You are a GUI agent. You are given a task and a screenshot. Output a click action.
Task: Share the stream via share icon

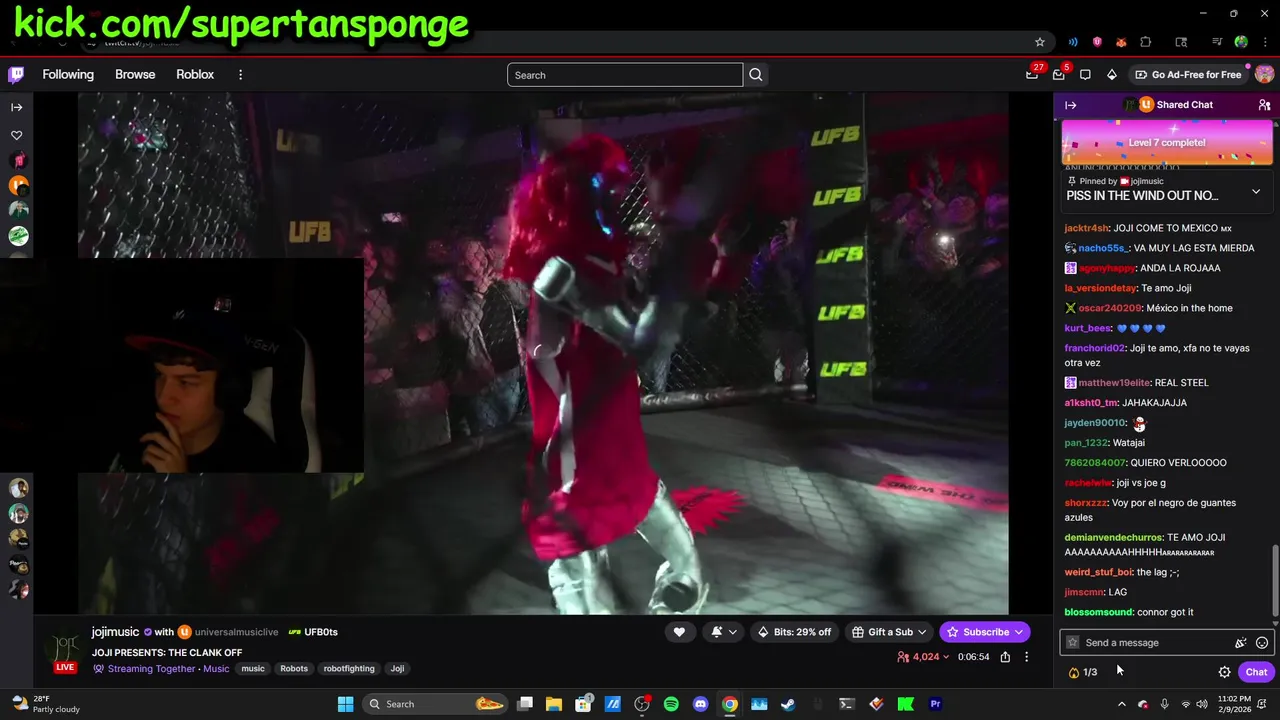pos(1005,657)
